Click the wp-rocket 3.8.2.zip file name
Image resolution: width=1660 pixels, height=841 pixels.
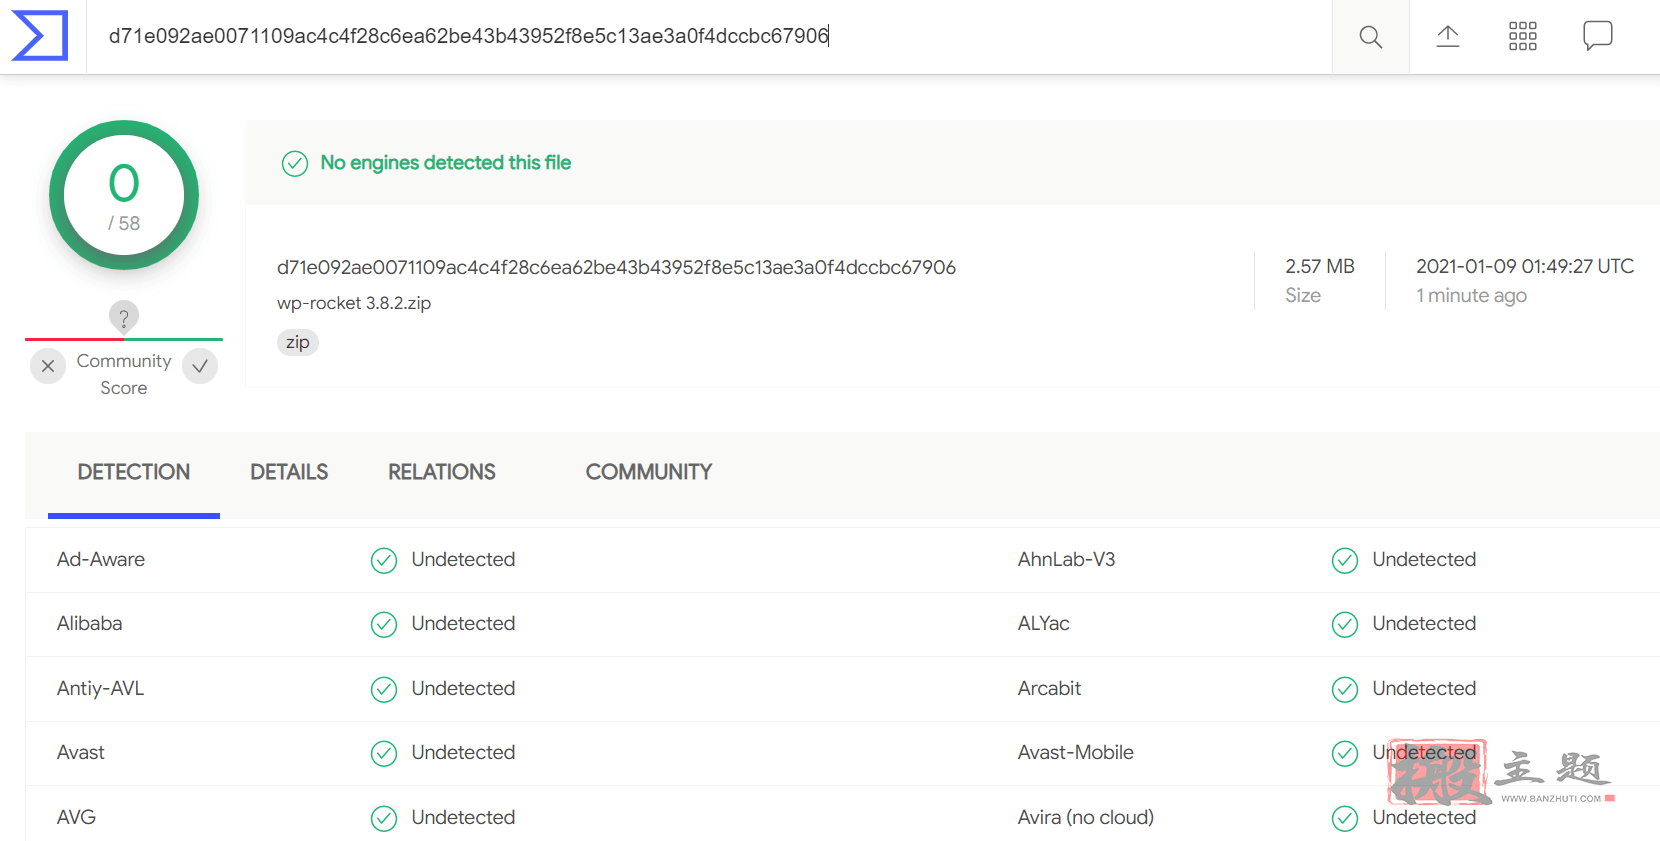pos(354,303)
